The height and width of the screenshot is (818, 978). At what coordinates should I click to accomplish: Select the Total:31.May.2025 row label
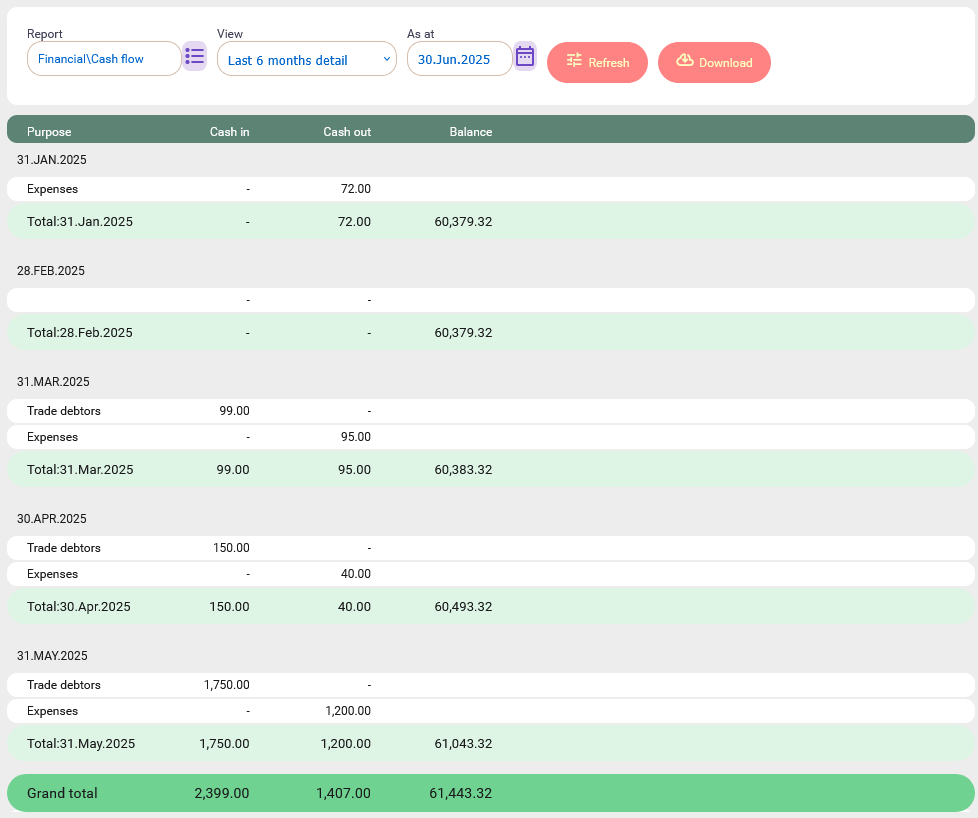click(x=81, y=744)
